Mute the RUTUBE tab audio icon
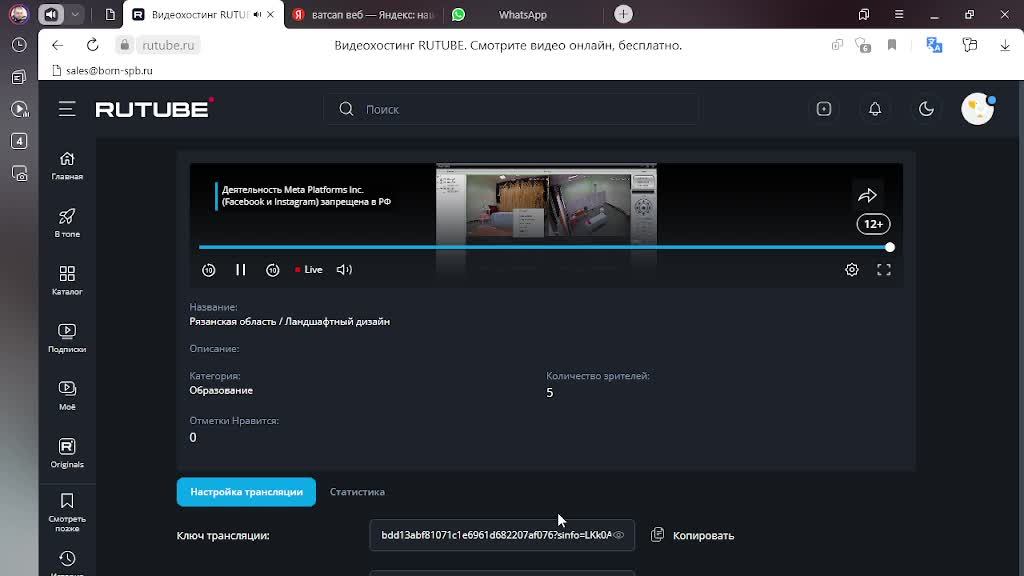 [x=257, y=14]
